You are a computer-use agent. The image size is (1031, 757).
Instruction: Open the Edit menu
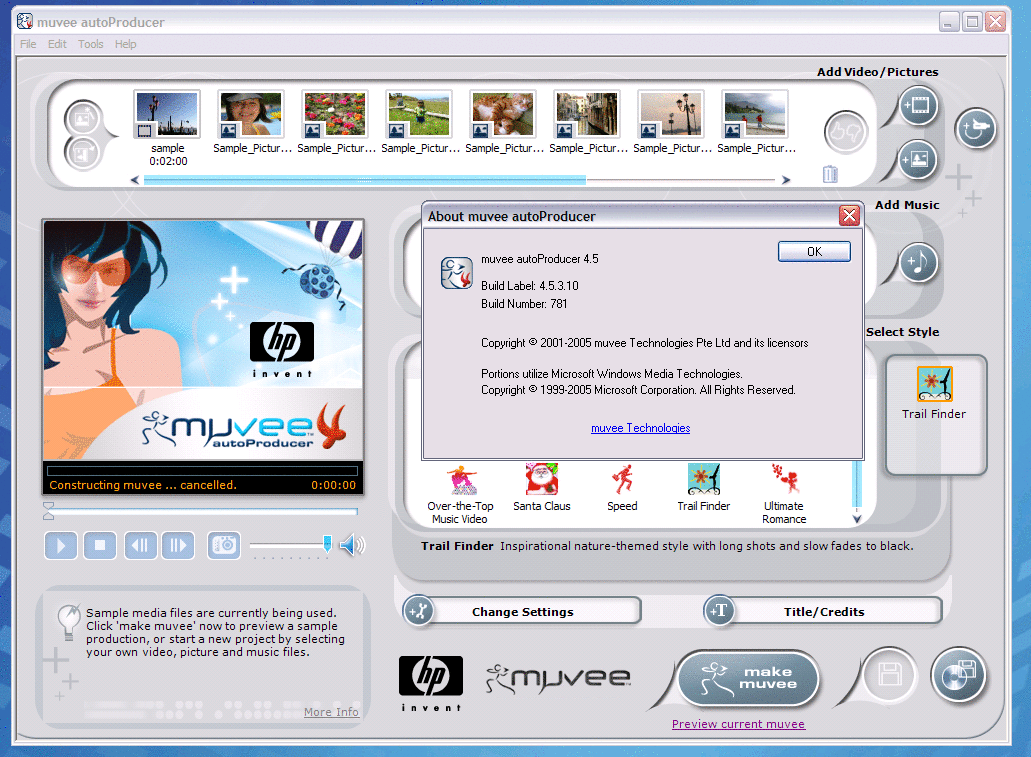click(57, 44)
